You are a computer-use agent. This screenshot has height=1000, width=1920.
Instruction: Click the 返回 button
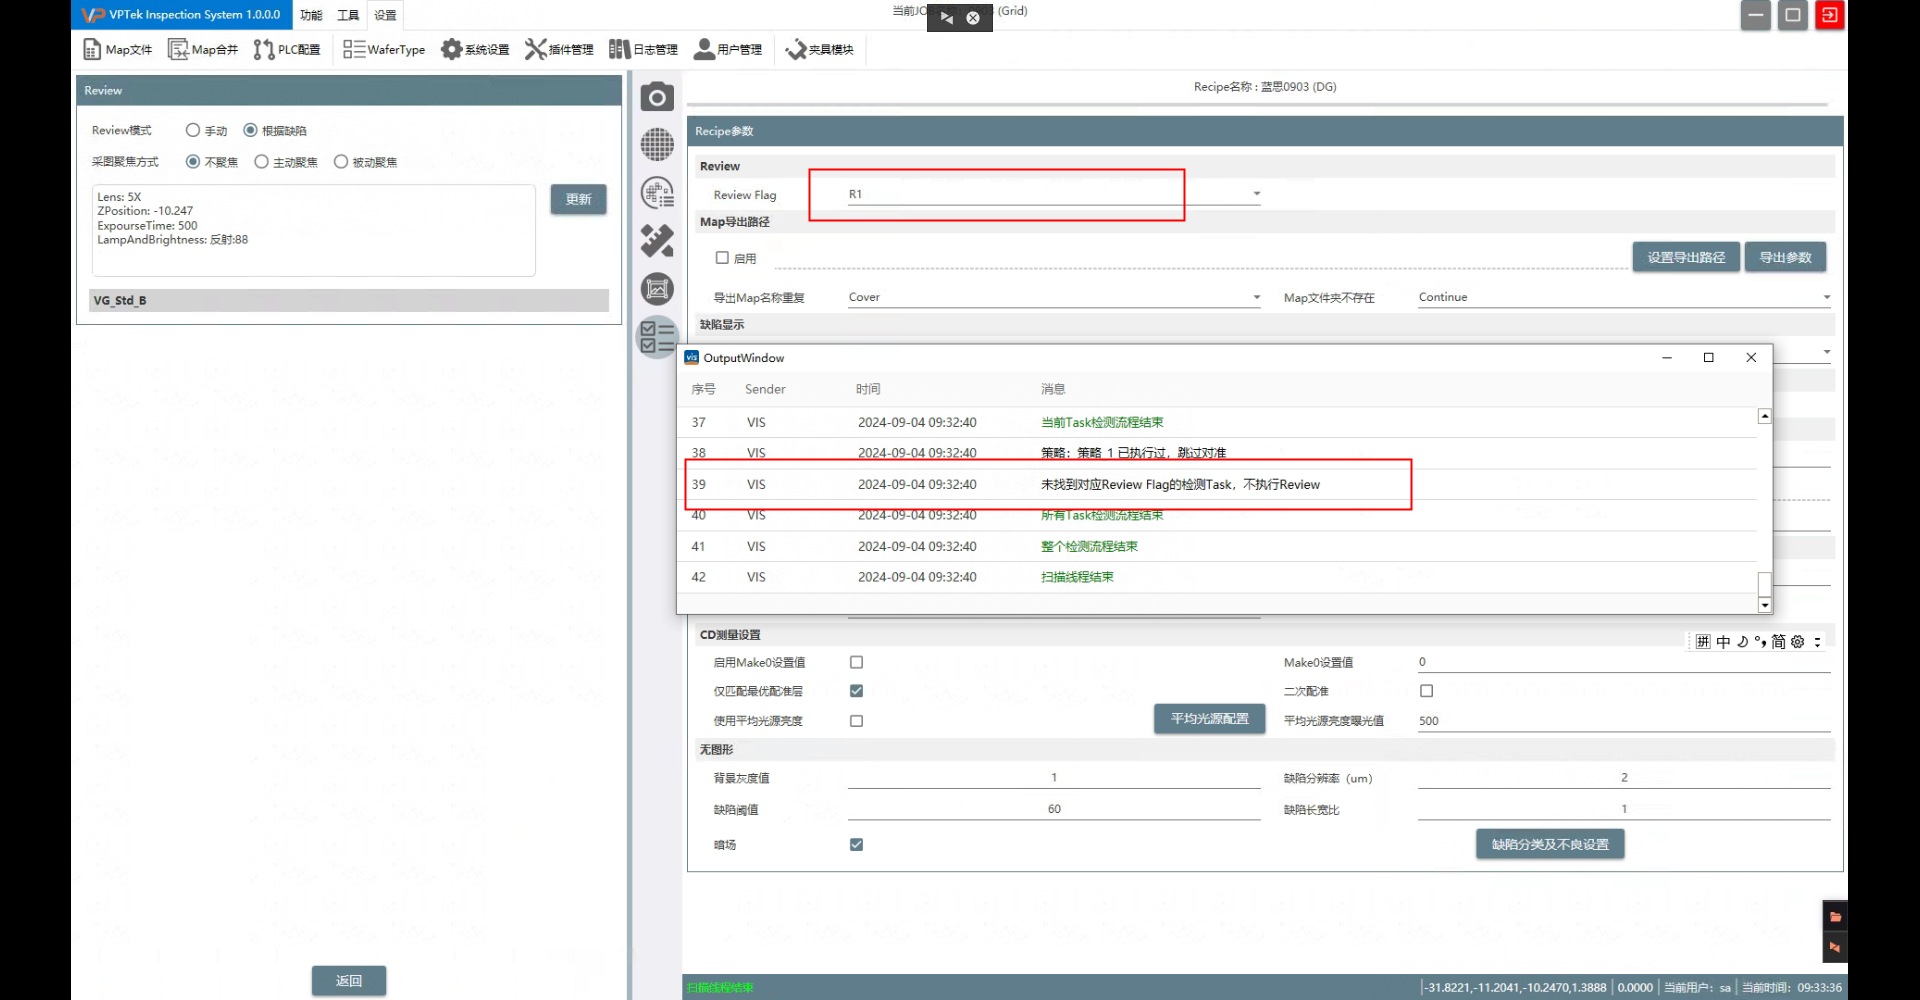pos(348,981)
